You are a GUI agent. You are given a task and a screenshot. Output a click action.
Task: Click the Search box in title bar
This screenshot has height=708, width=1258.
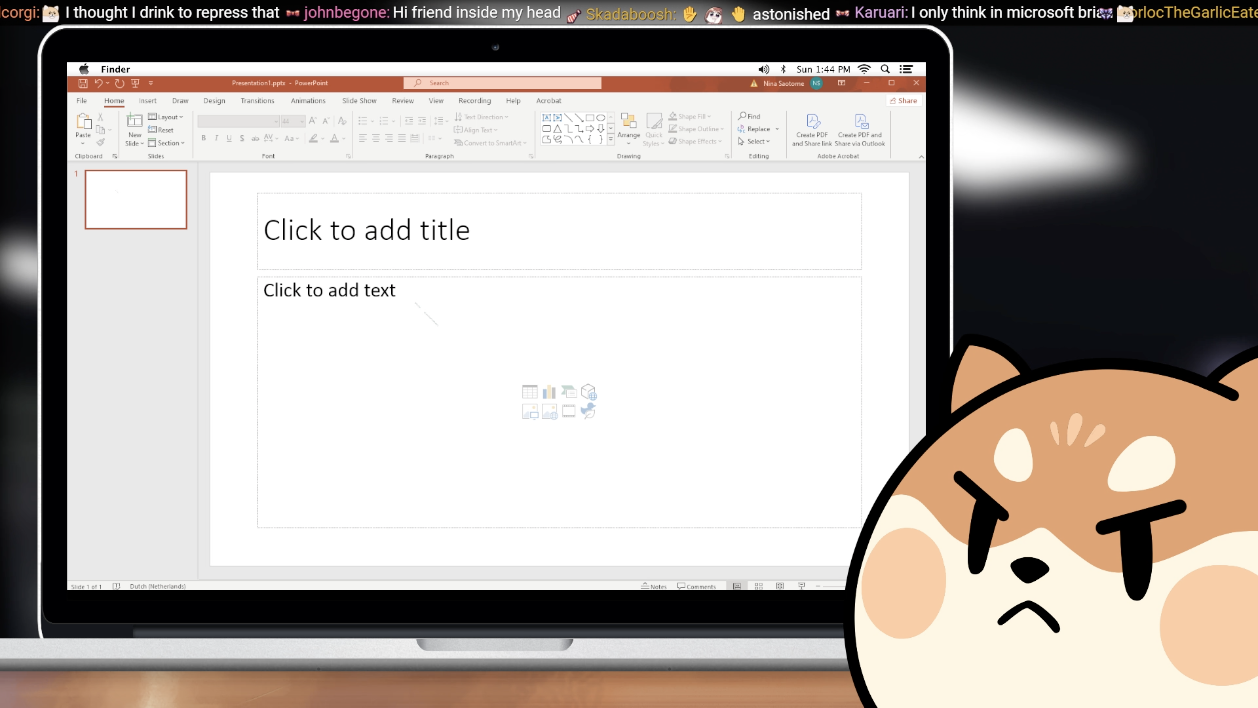click(x=503, y=83)
